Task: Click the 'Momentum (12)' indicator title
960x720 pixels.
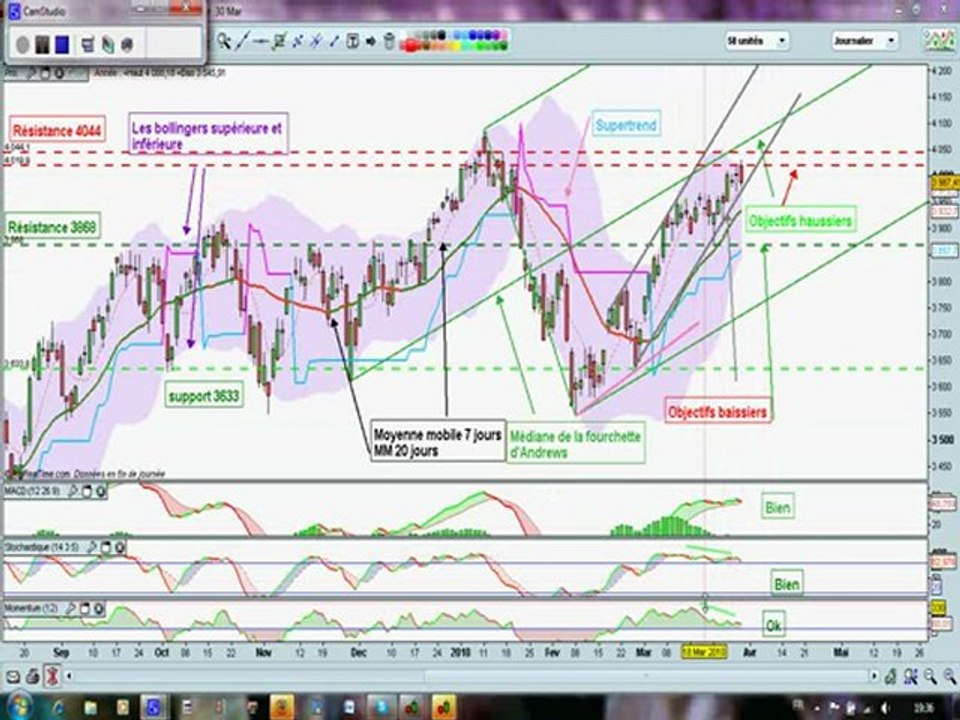Action: coord(31,609)
